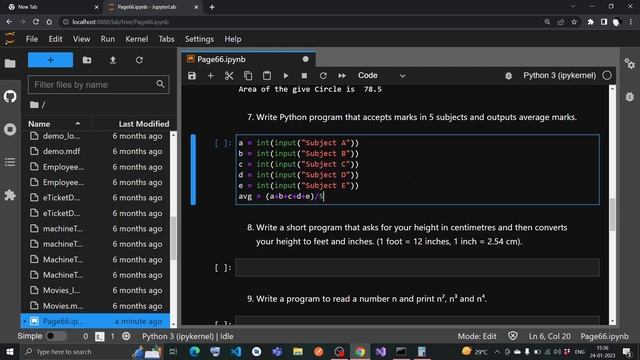Open Visual Studio Code from the taskbar
Viewport: 640px width, 360px height.
pos(236,351)
